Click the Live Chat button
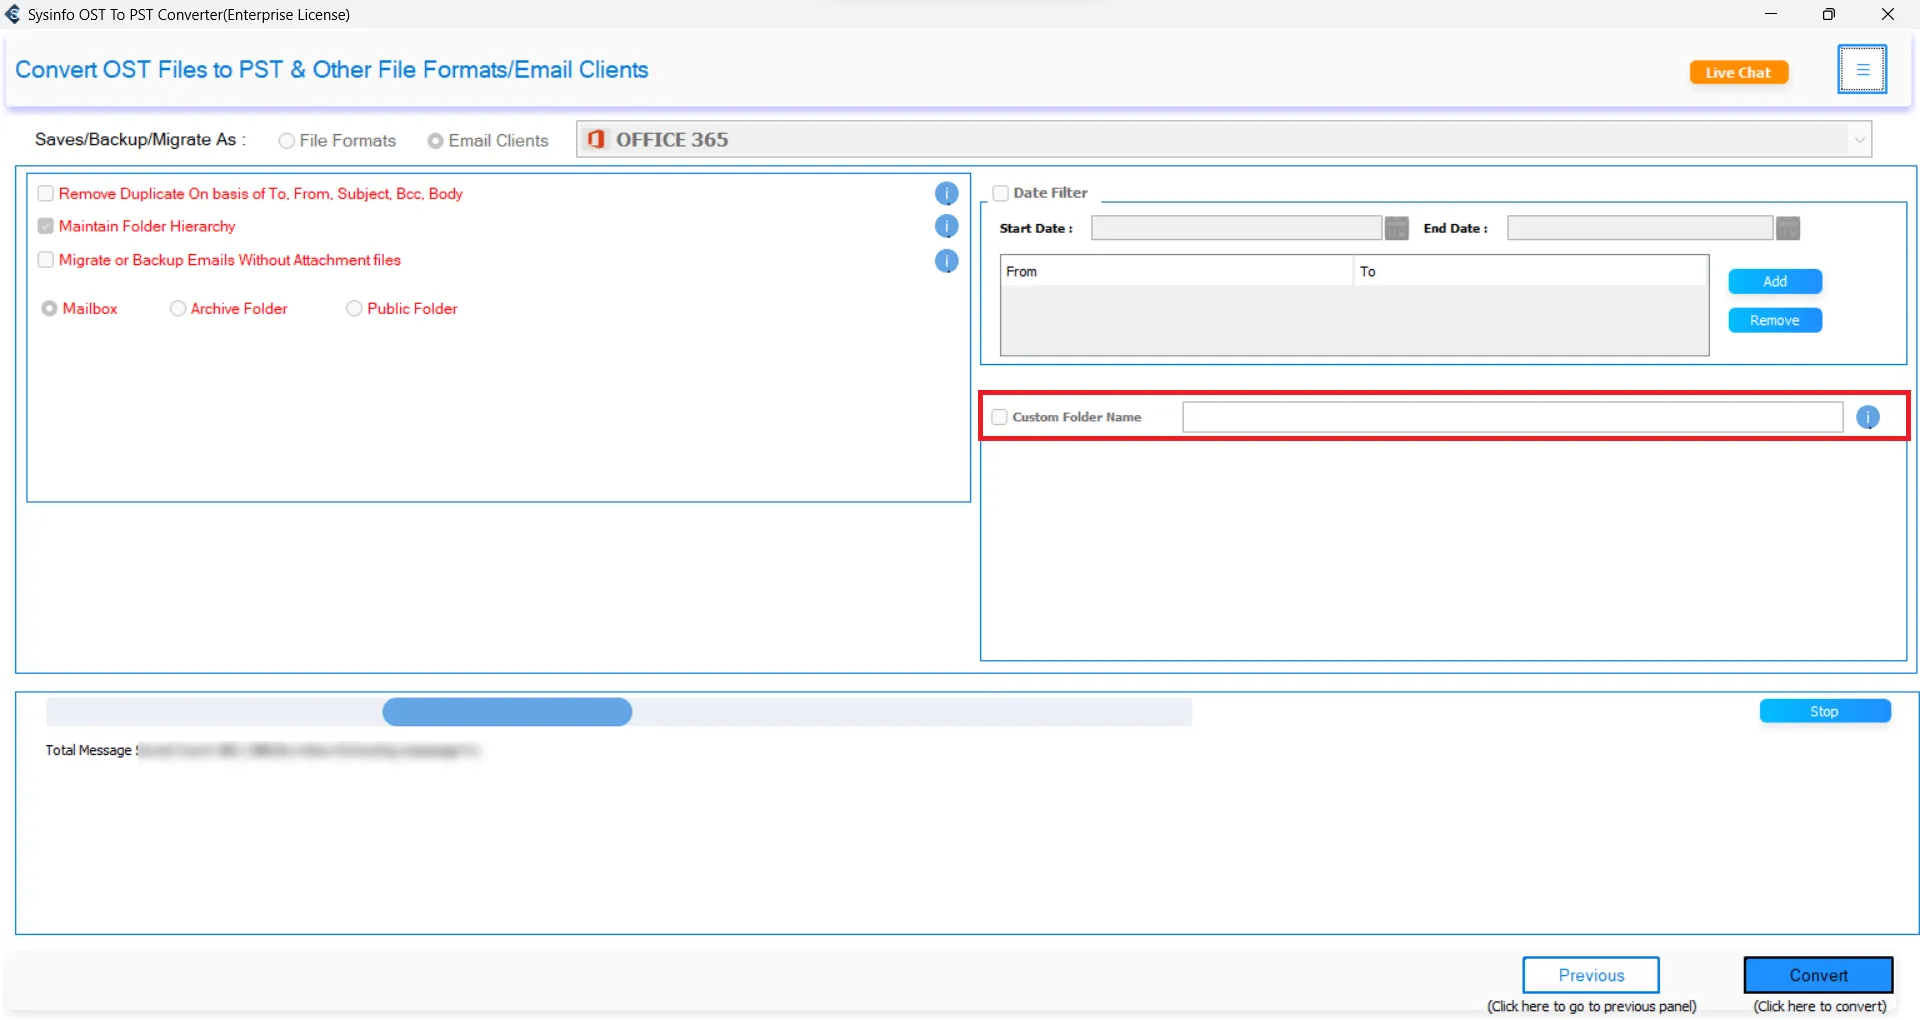Screen dimensions: 1920x1020 point(1738,73)
